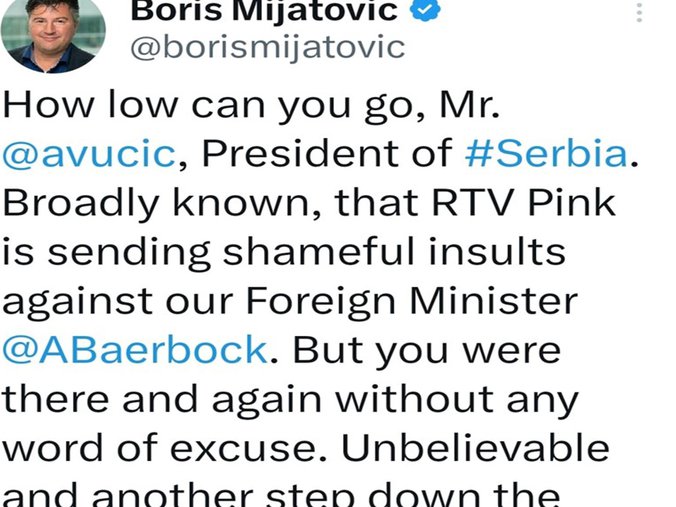This screenshot has height=507, width=676.
Task: Click the phrase "word of excuse"
Action: coord(158,448)
